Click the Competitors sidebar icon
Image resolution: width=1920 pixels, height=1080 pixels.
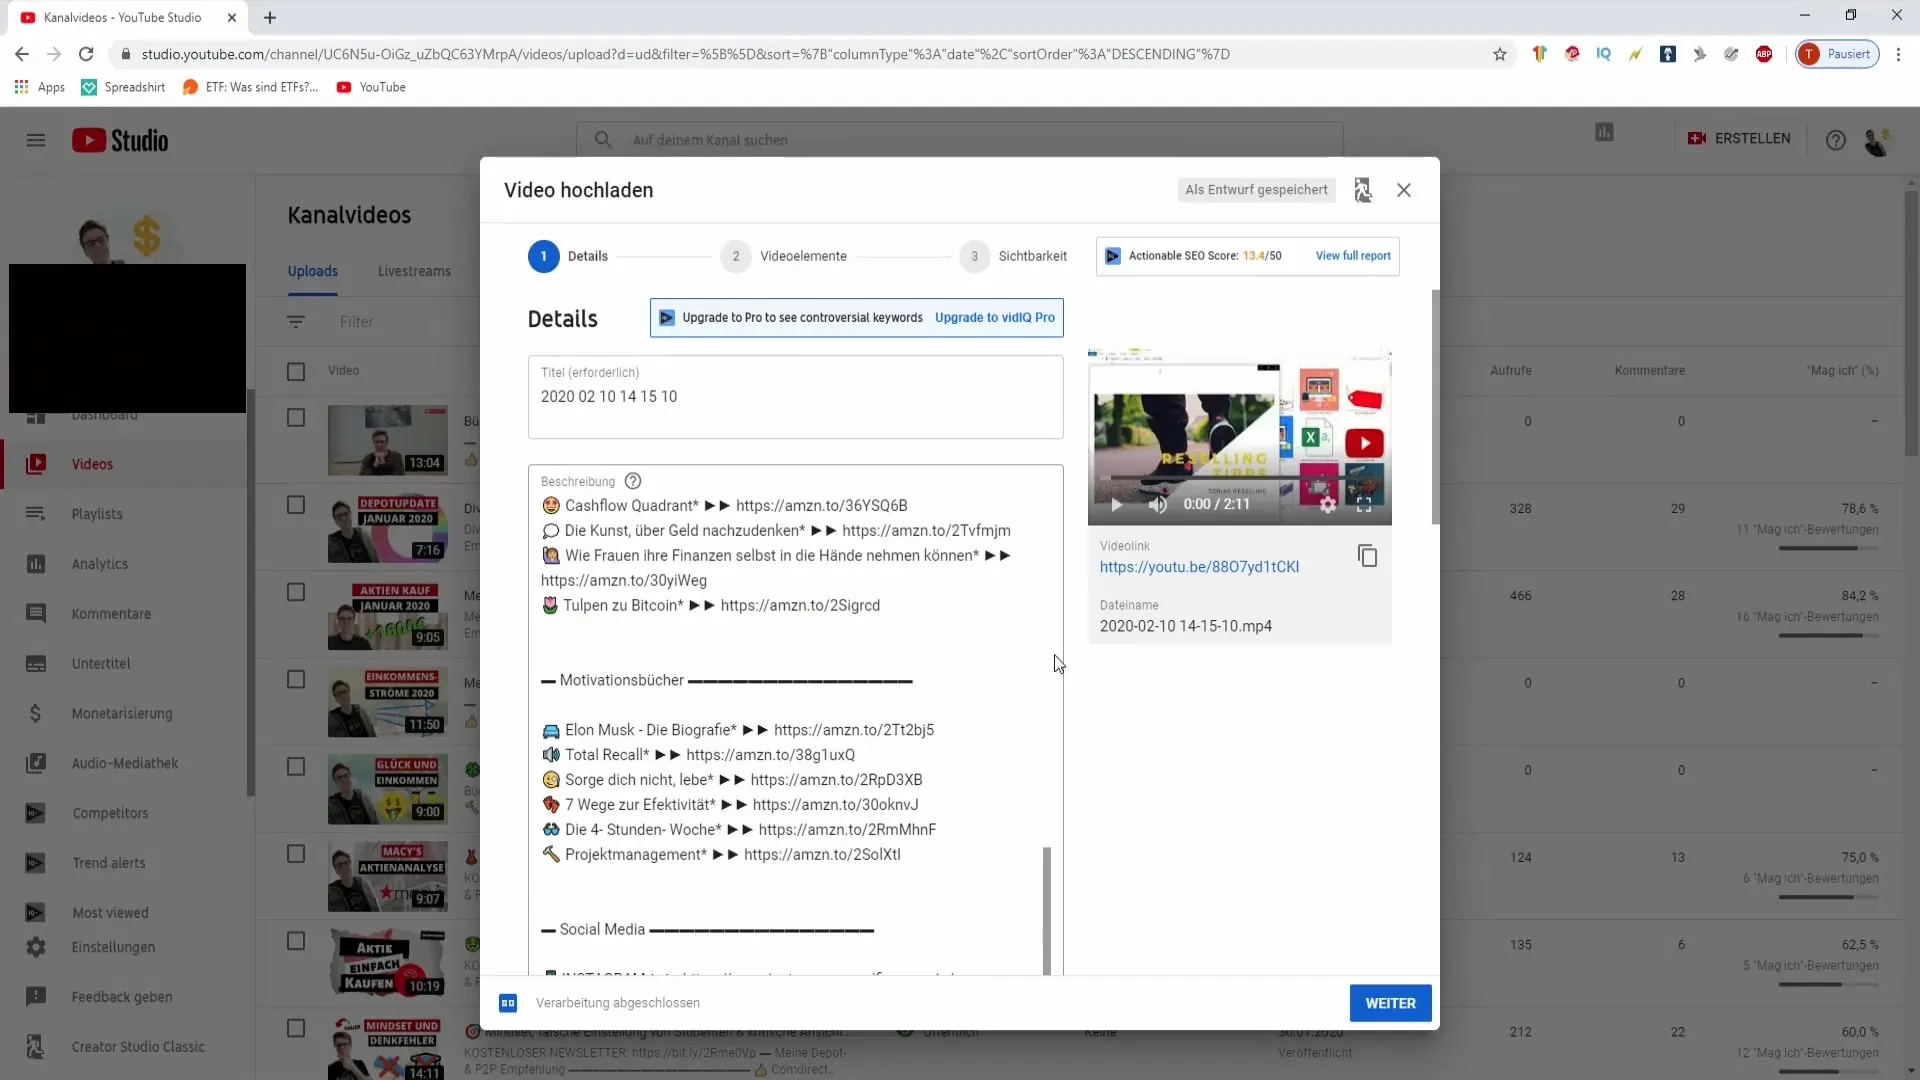tap(36, 813)
